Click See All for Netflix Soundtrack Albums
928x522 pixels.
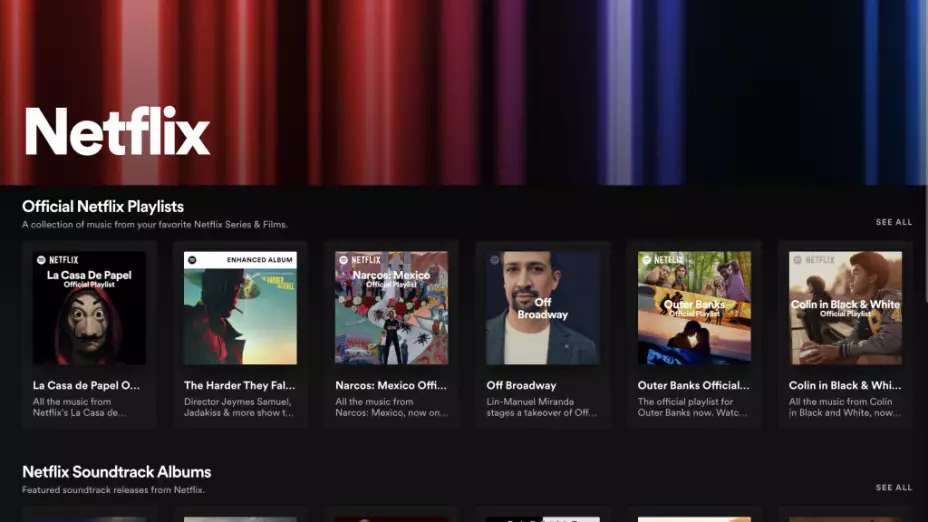tap(893, 488)
